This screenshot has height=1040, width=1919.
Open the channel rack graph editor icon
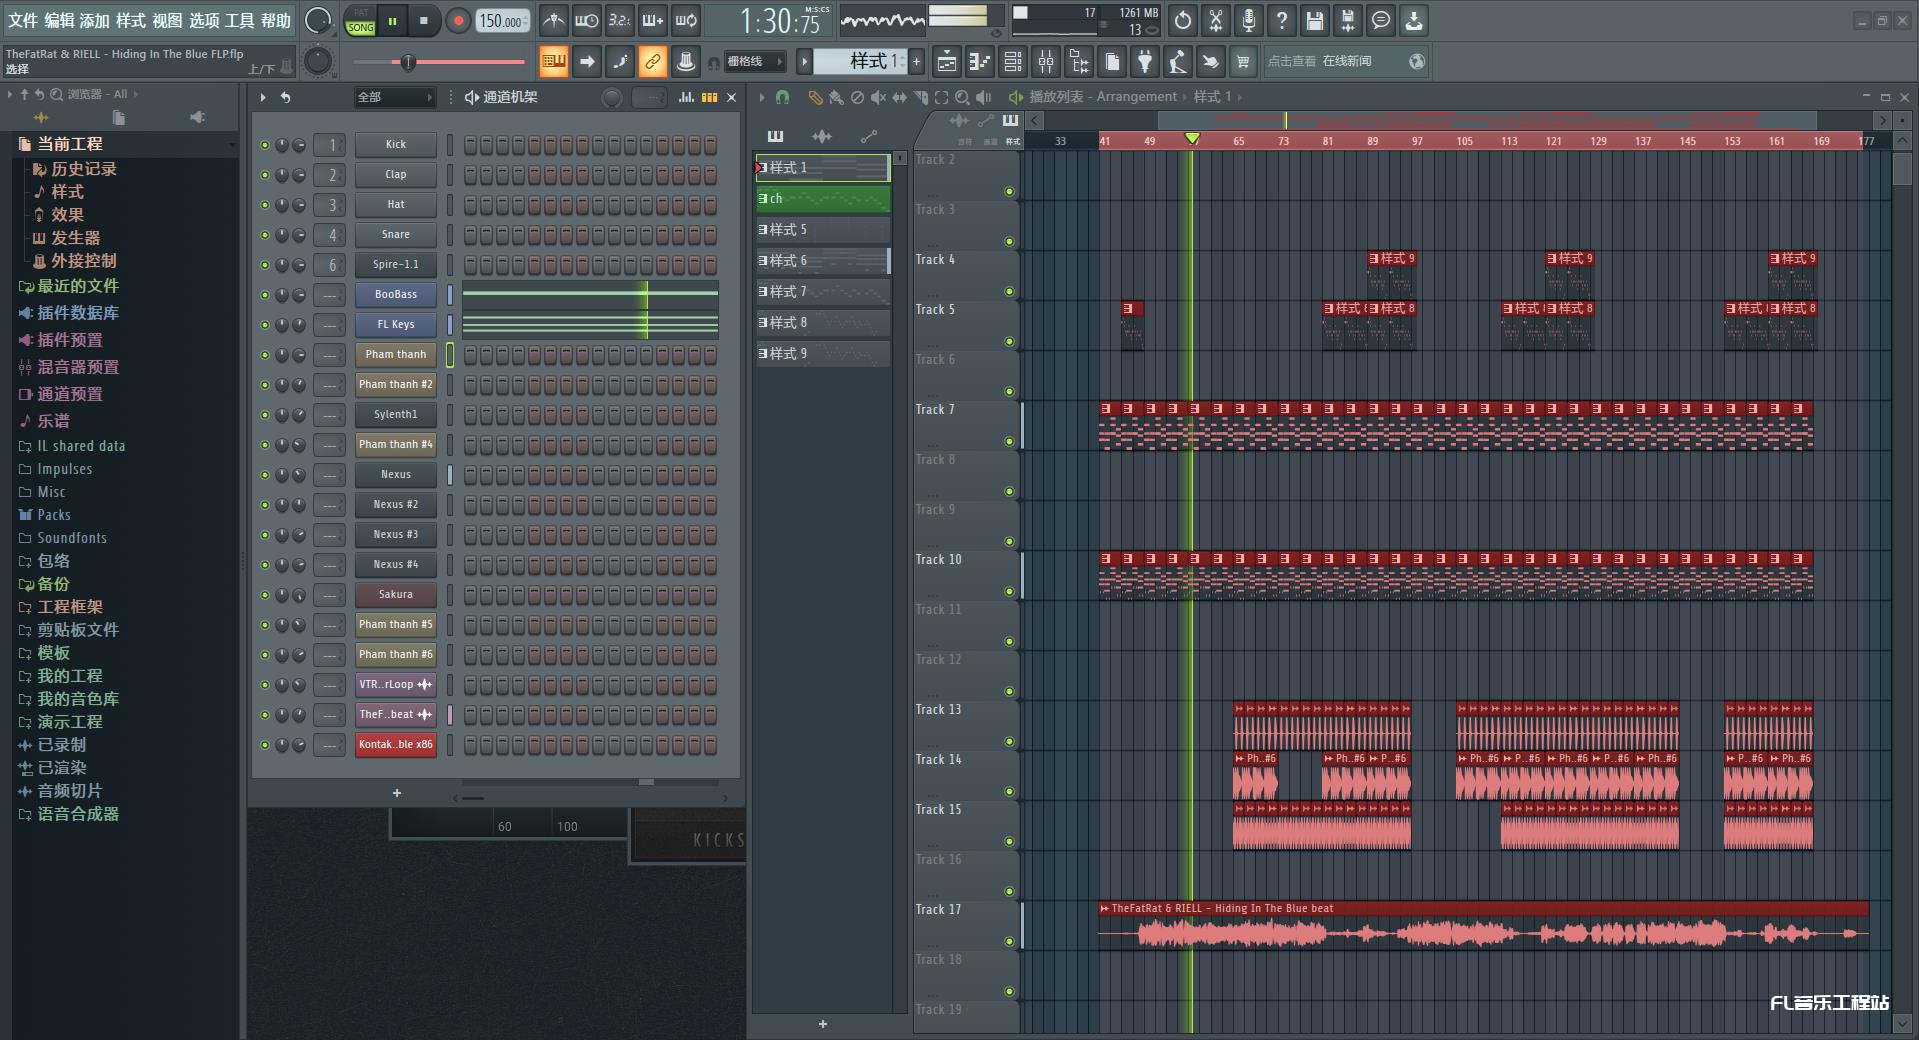coord(686,97)
